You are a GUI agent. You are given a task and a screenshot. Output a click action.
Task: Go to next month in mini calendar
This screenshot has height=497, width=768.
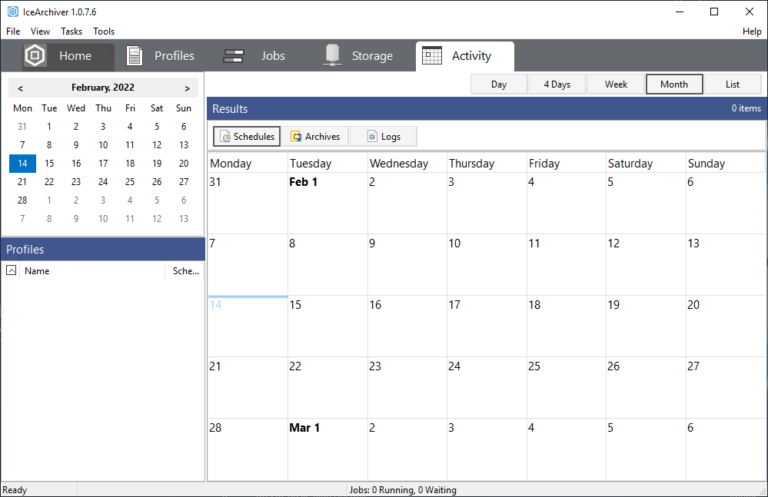pyautogui.click(x=187, y=88)
